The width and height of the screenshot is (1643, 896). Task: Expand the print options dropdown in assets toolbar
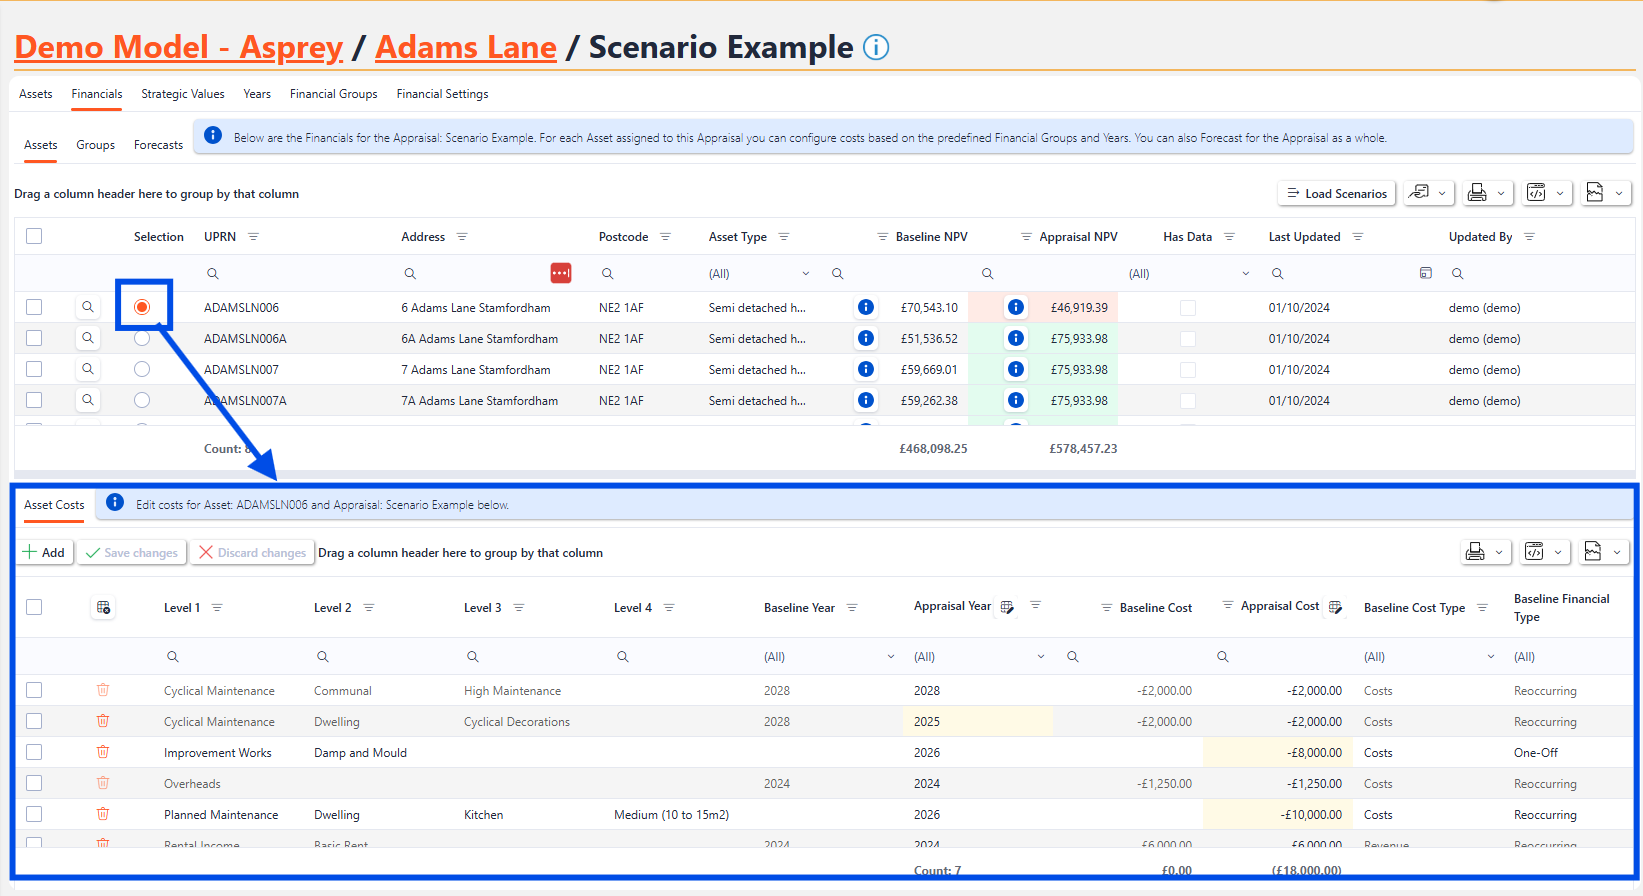tap(1500, 194)
